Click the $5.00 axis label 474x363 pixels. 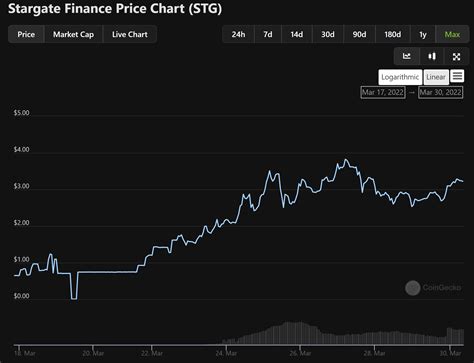click(21, 113)
